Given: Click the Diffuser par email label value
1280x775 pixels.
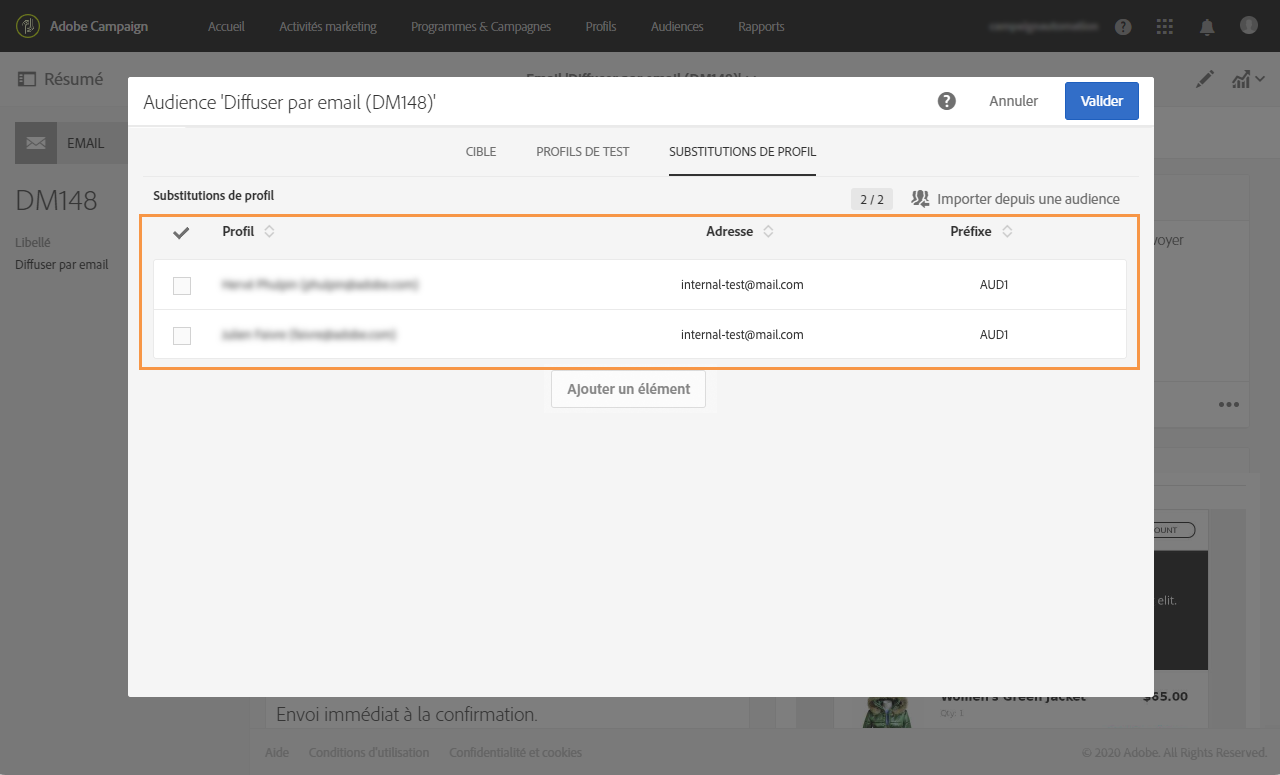Looking at the screenshot, I should point(61,265).
